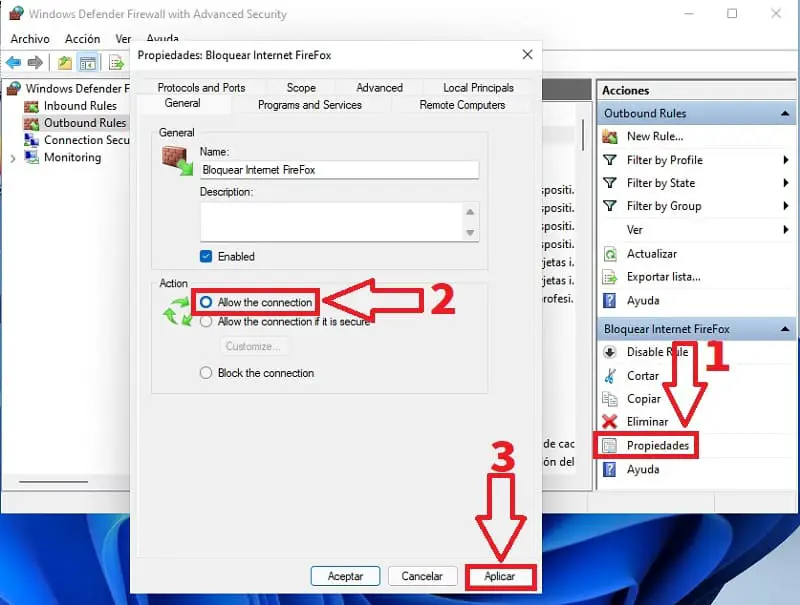Click the Propiedades action
Viewport: 800px width, 605px height.
coord(658,445)
